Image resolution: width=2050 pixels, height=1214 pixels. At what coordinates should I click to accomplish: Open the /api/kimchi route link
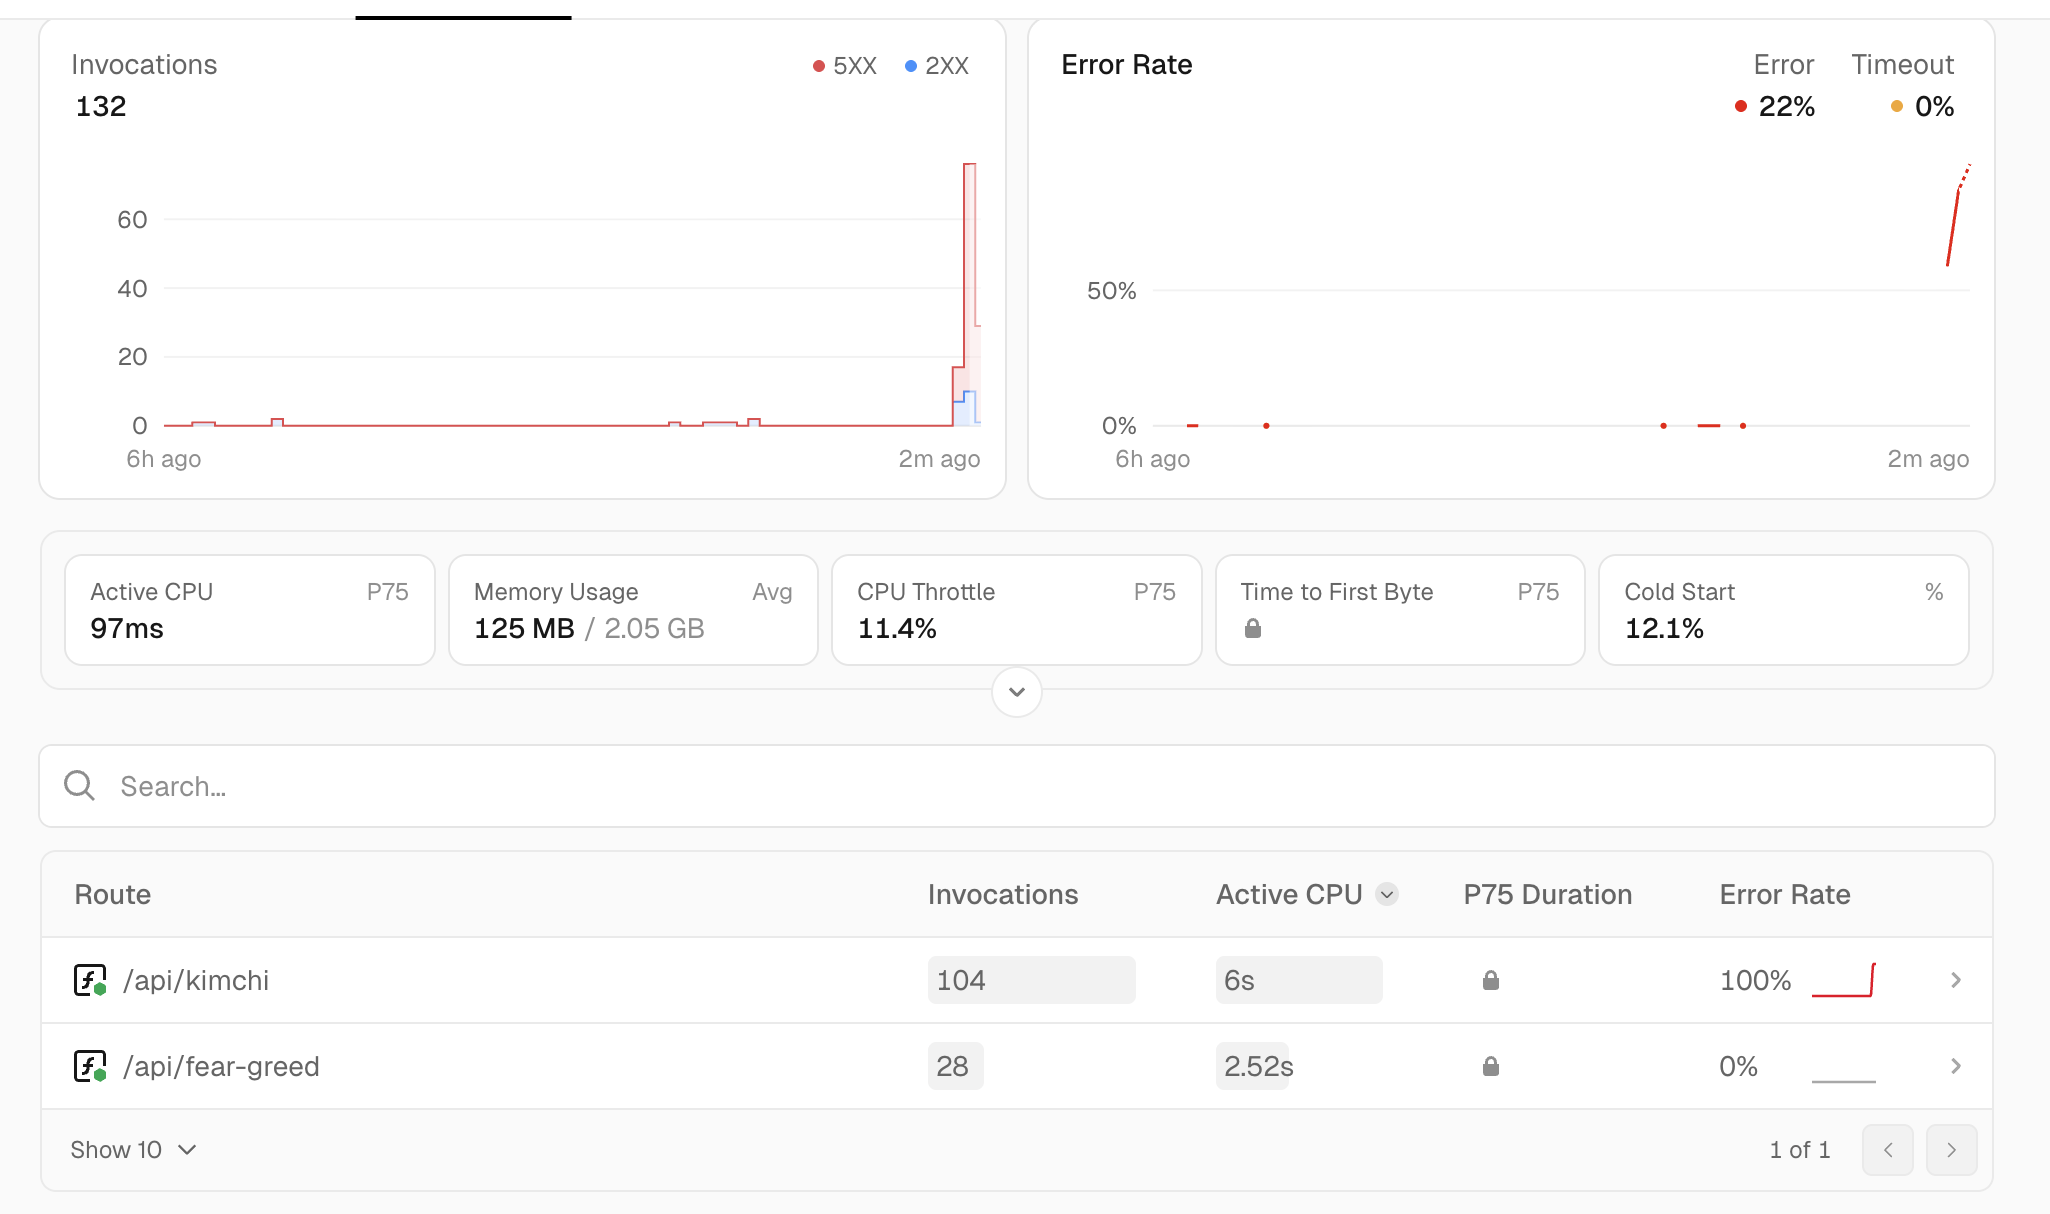click(196, 980)
